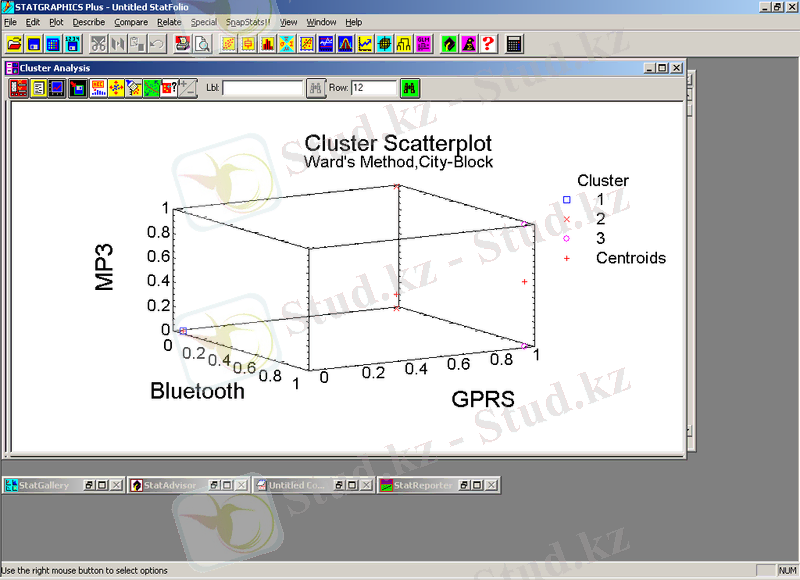
Task: Launch the magenta StatWizard icon
Action: point(468,44)
